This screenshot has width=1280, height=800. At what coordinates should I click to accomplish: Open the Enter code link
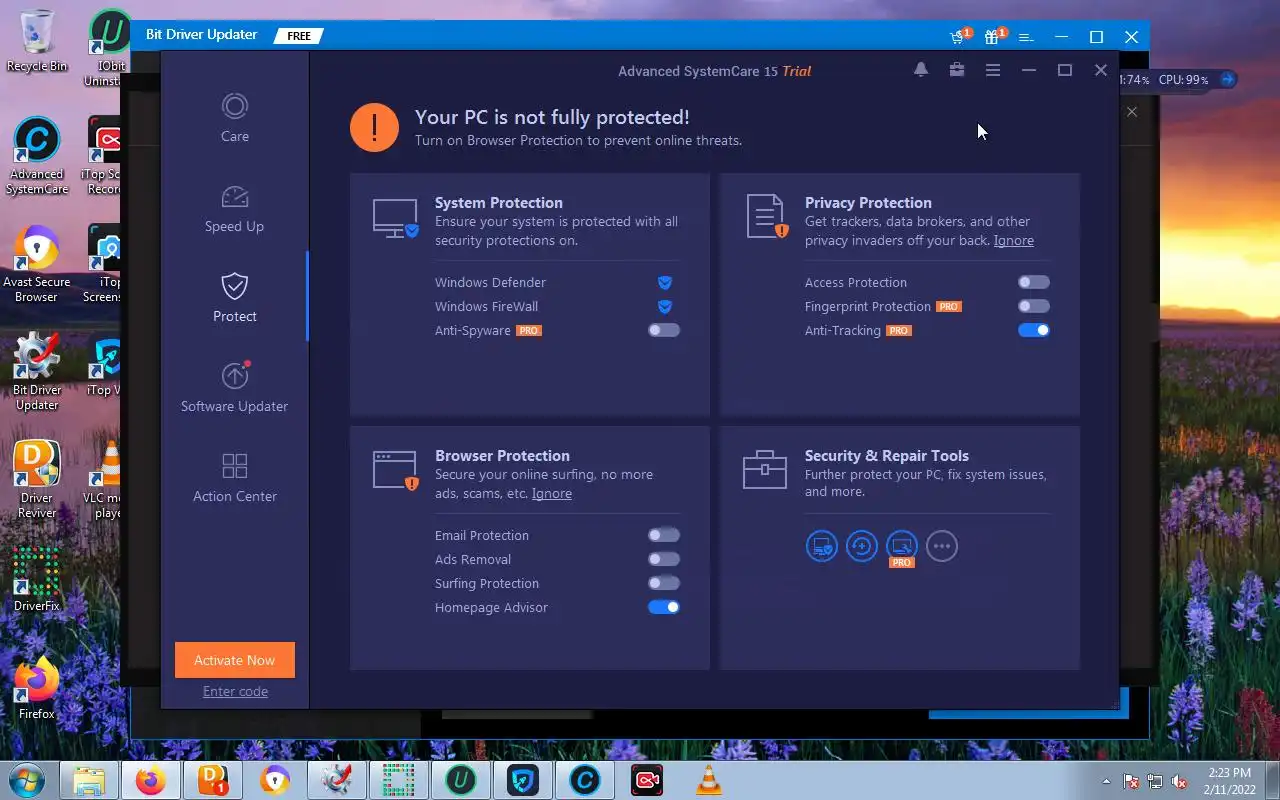(x=235, y=691)
